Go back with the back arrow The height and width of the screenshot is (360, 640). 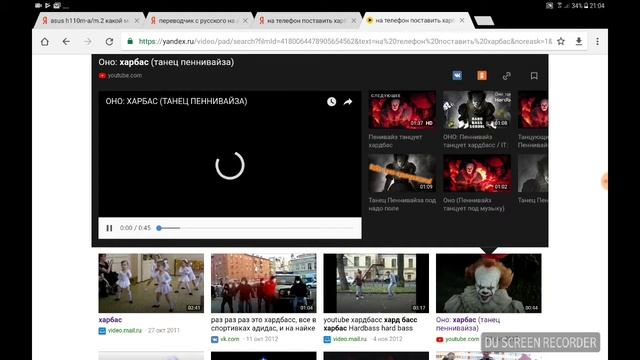66,42
